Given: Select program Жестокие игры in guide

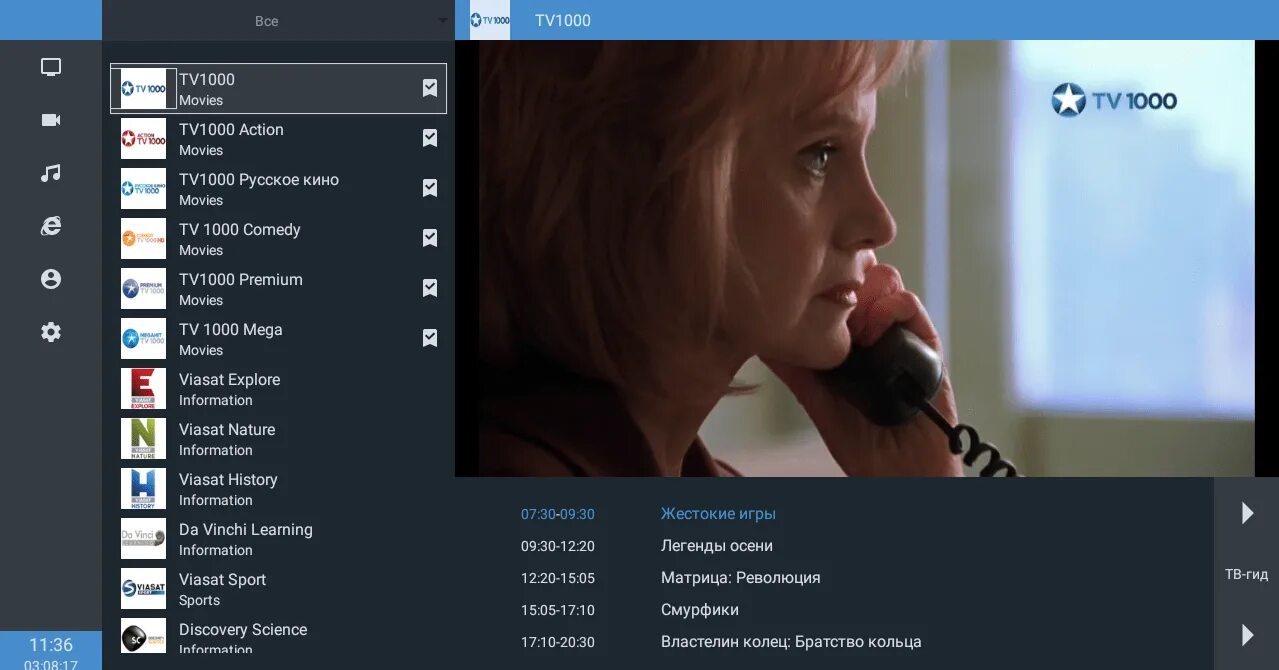Looking at the screenshot, I should pos(718,514).
